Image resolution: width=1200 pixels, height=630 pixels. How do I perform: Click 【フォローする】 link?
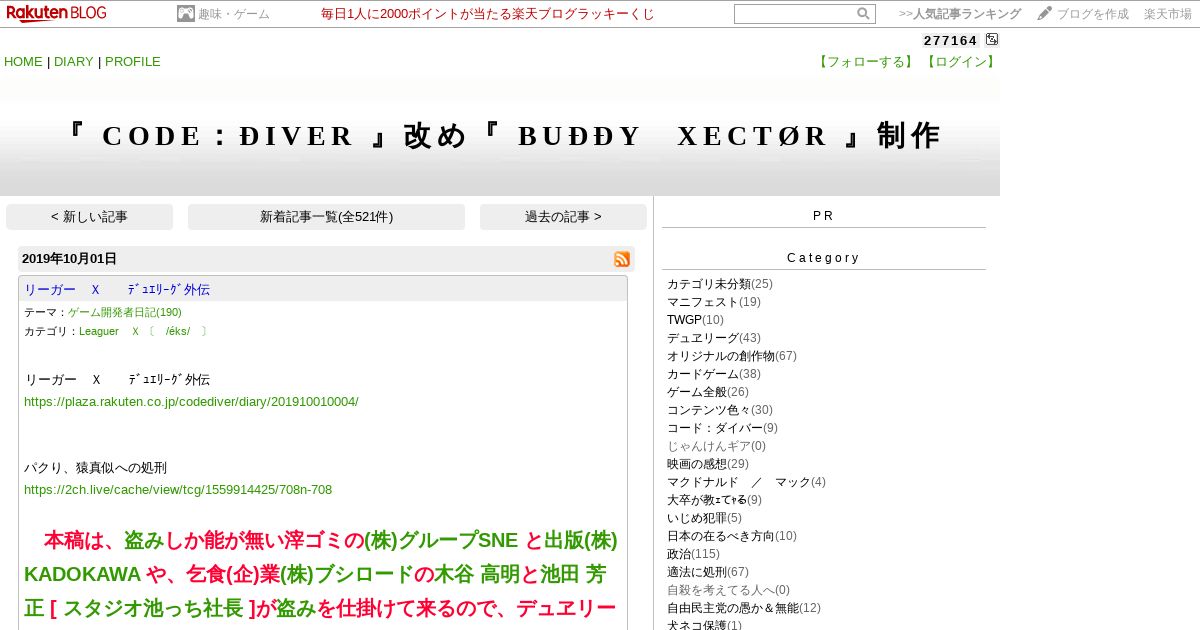click(x=867, y=62)
